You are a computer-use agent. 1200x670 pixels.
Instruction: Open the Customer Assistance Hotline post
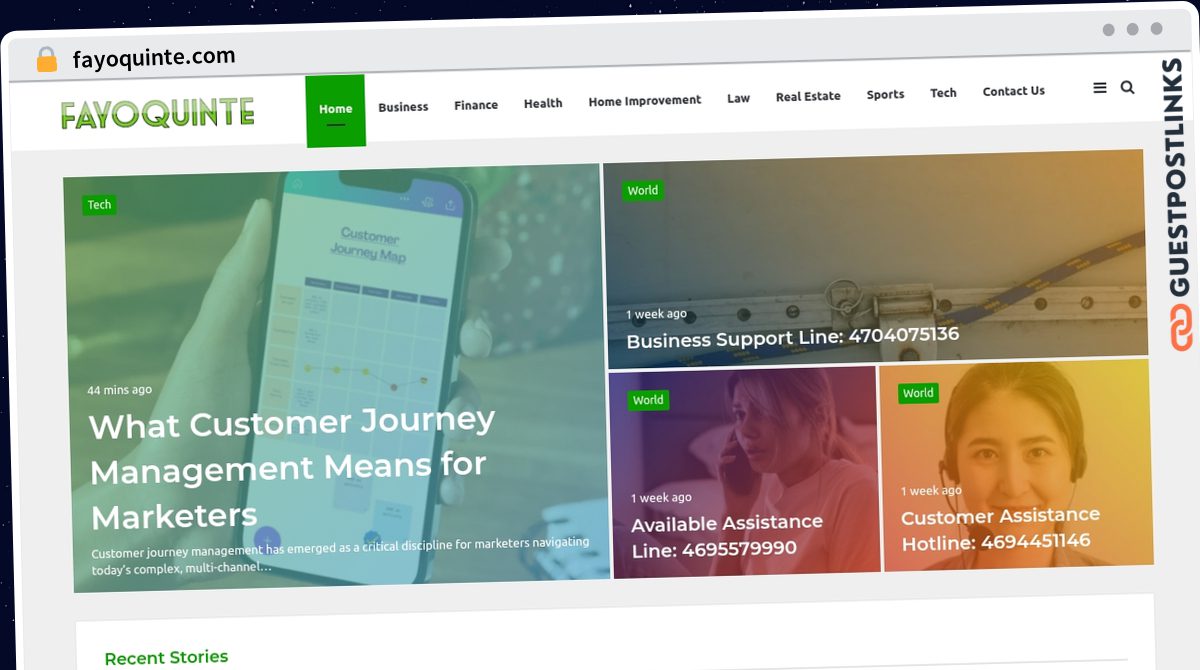1000,529
